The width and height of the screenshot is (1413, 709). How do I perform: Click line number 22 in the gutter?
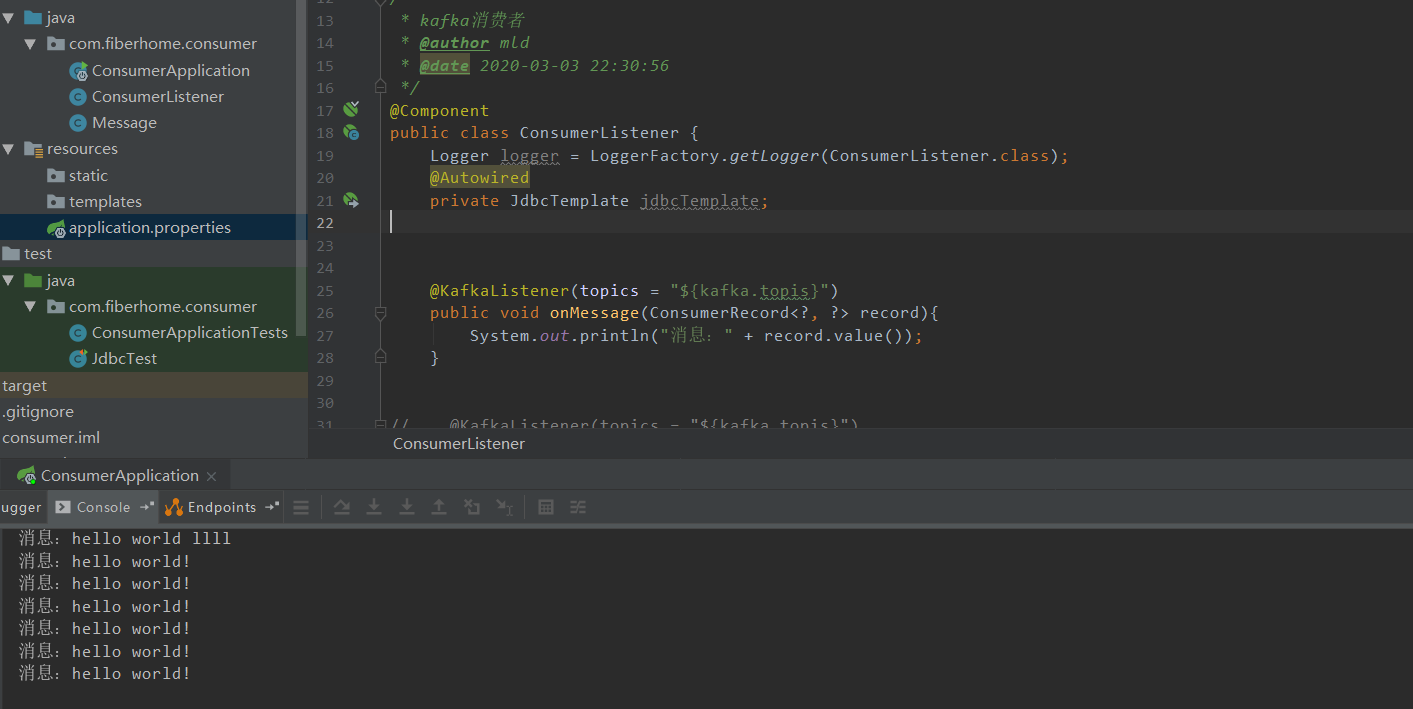click(x=325, y=223)
